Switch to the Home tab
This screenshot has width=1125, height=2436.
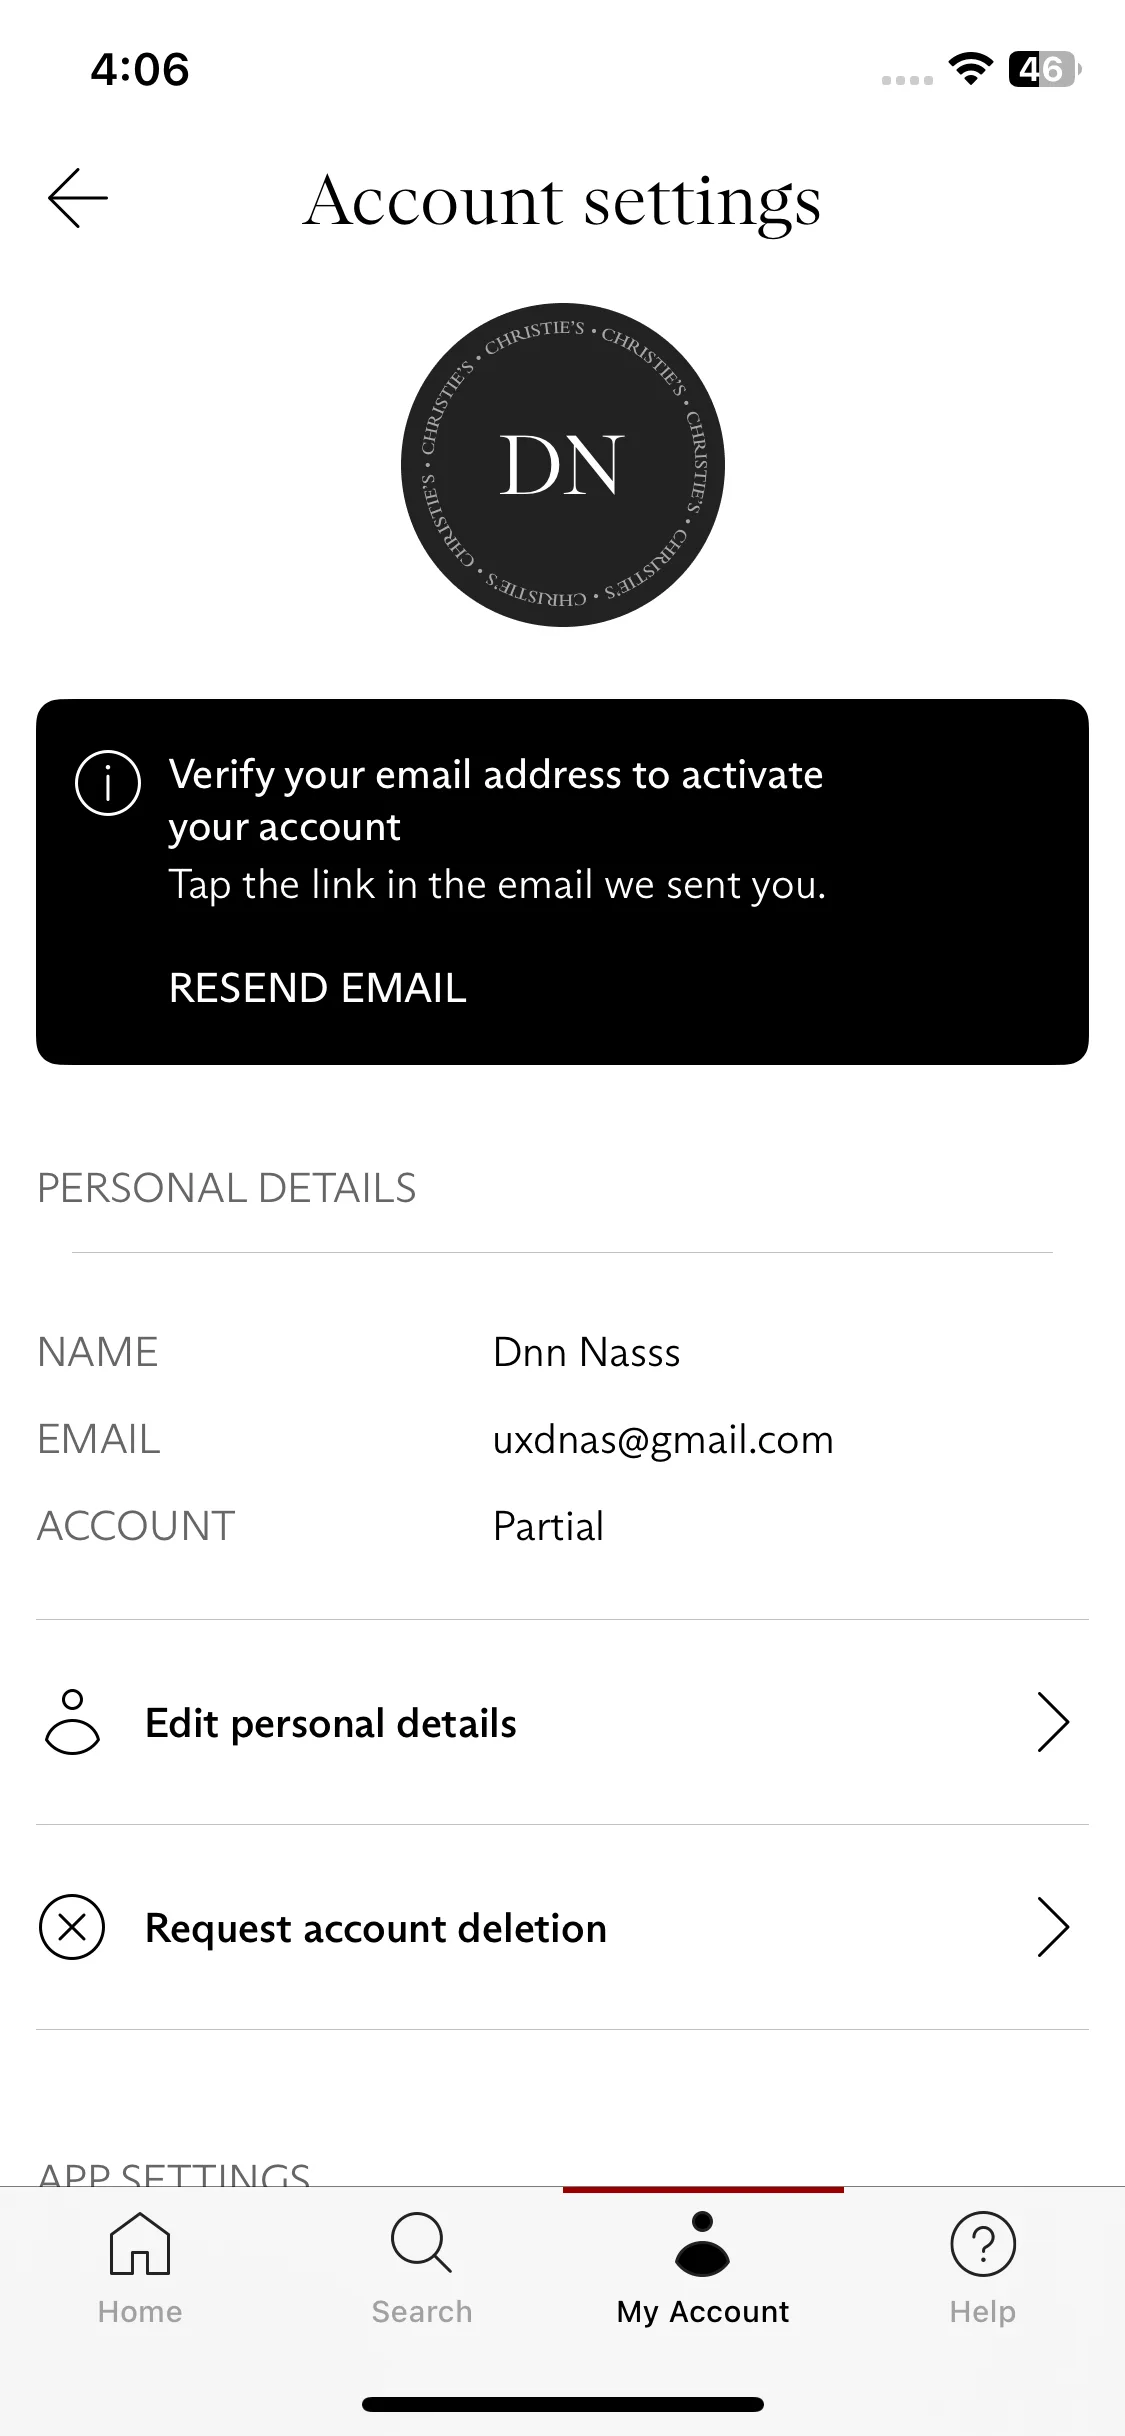coord(140,2270)
